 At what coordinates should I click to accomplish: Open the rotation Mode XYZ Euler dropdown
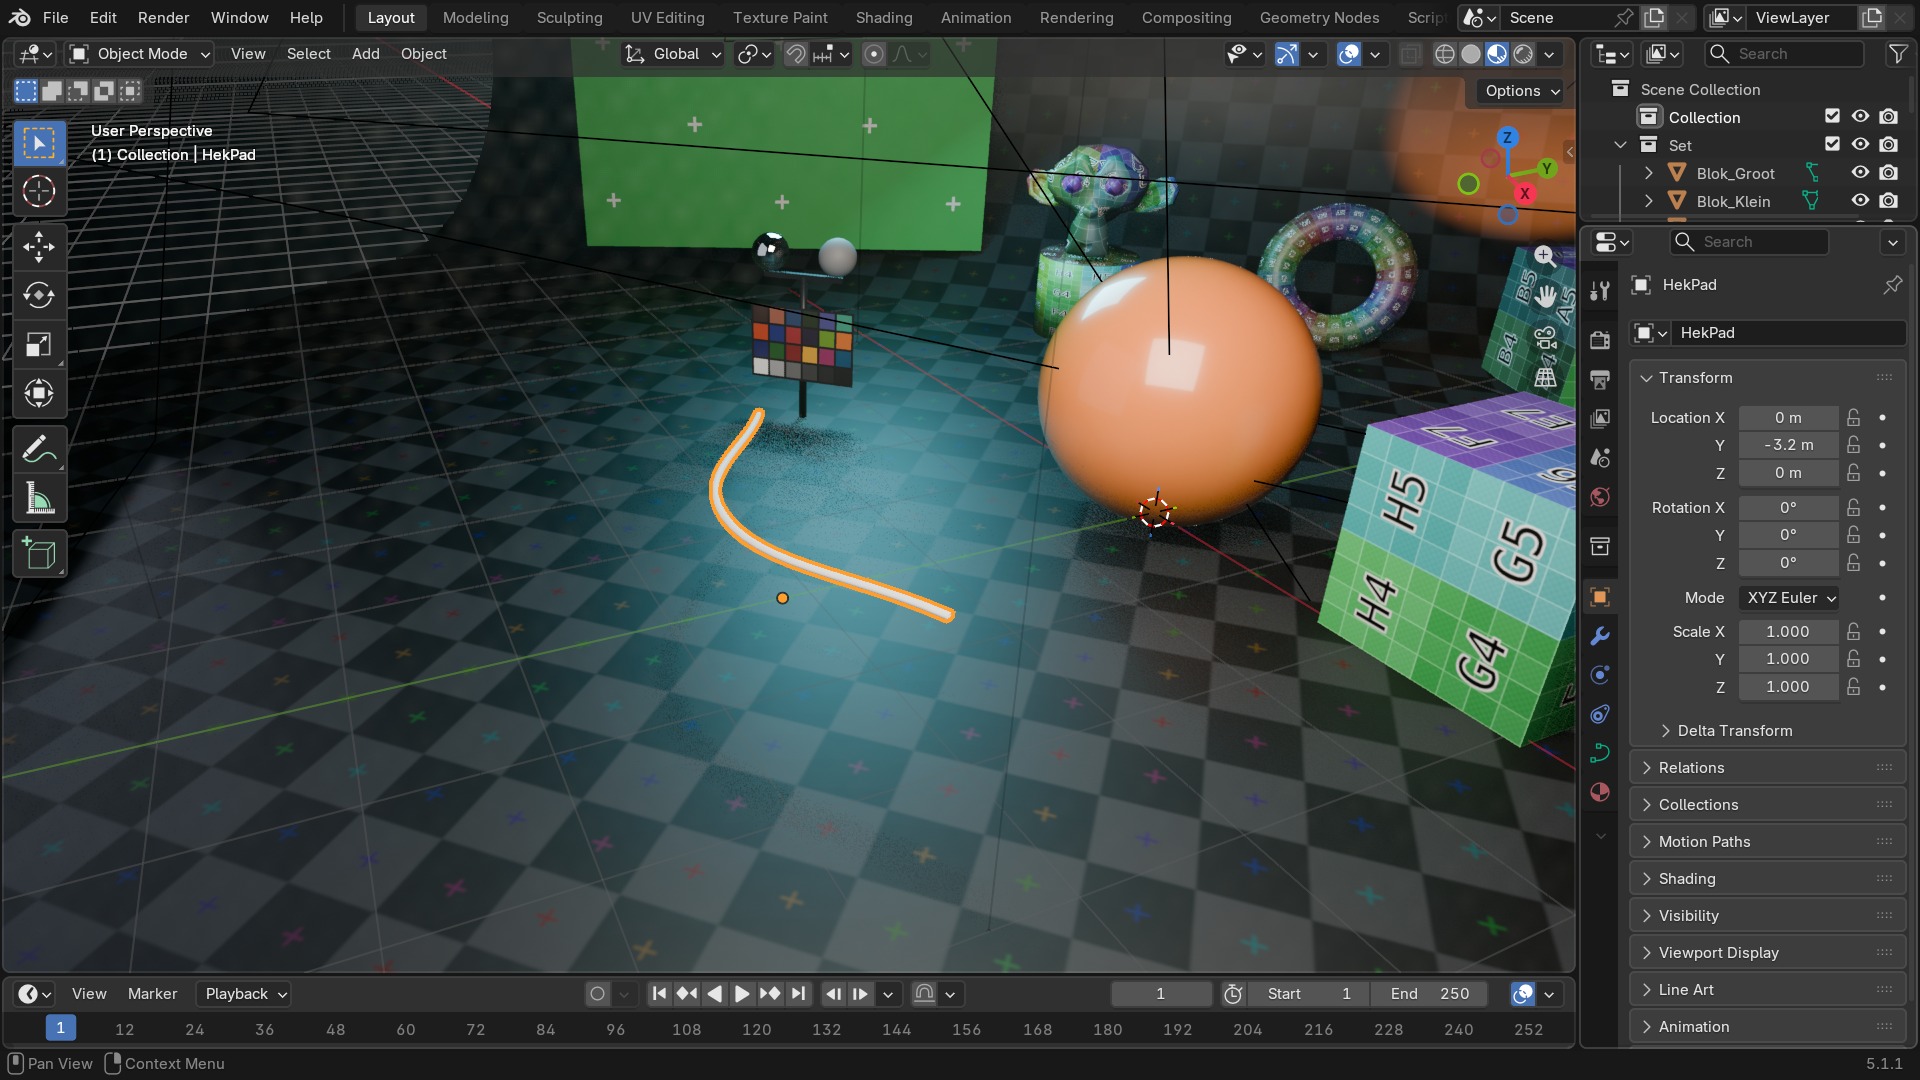click(1789, 598)
